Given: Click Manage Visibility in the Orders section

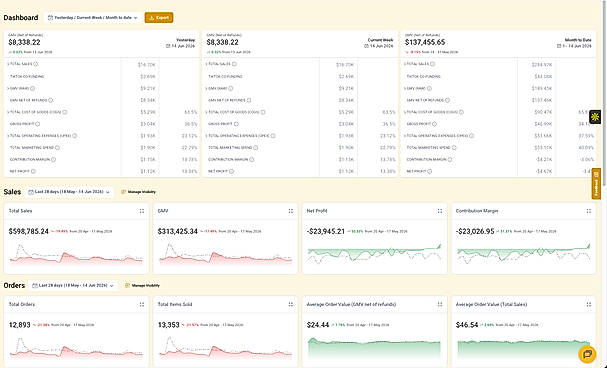Looking at the screenshot, I should 142,286.
